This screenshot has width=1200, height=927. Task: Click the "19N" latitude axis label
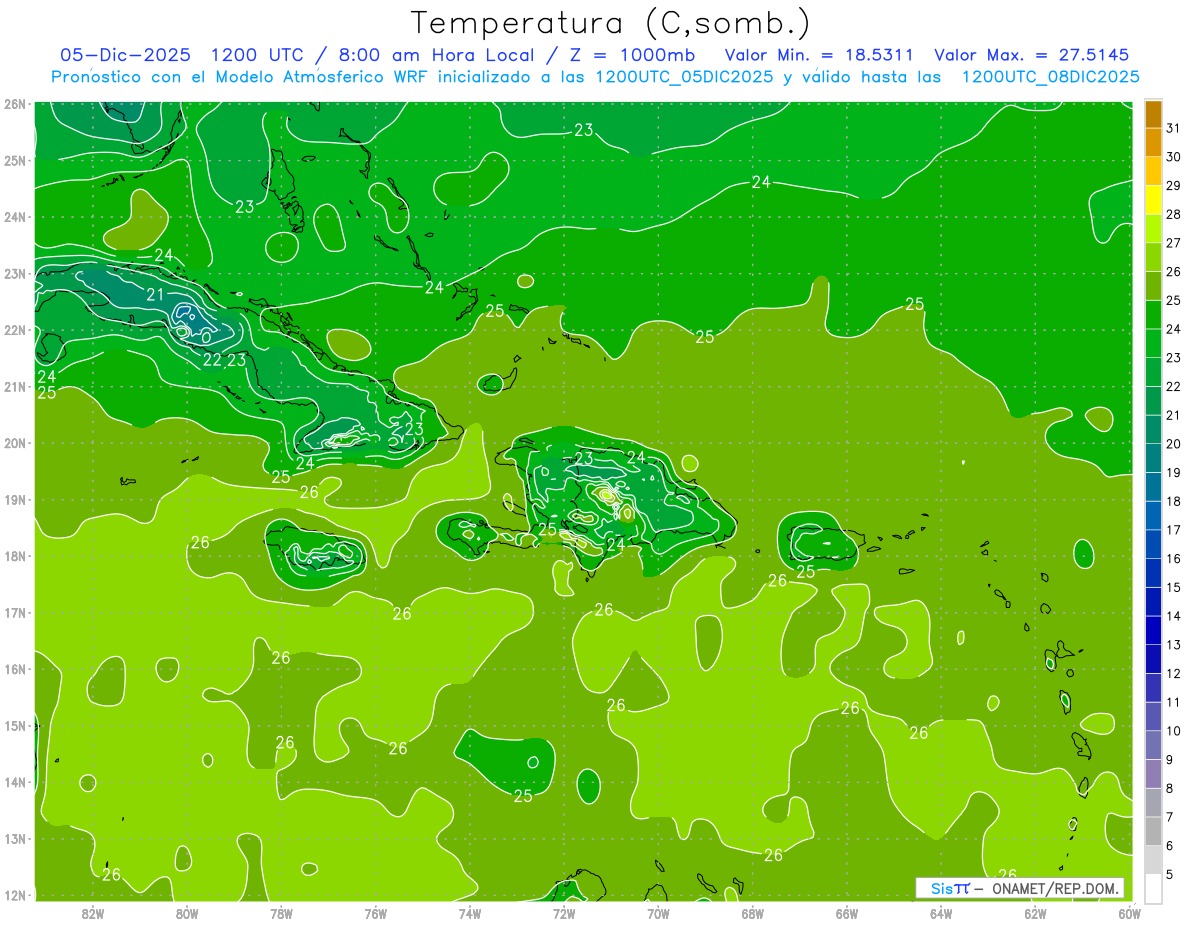tap(14, 499)
